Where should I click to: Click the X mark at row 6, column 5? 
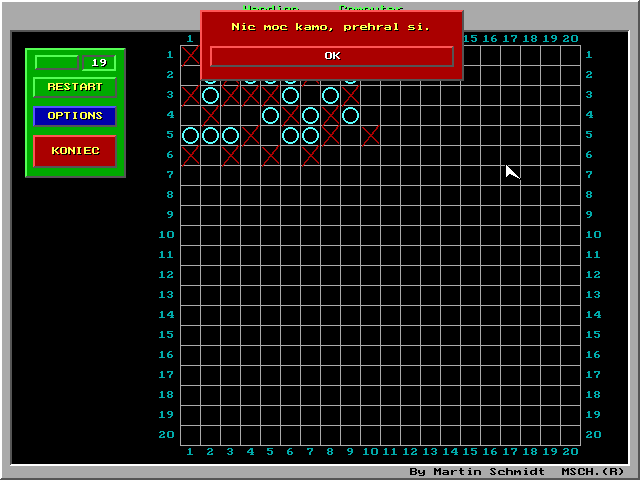270,156
